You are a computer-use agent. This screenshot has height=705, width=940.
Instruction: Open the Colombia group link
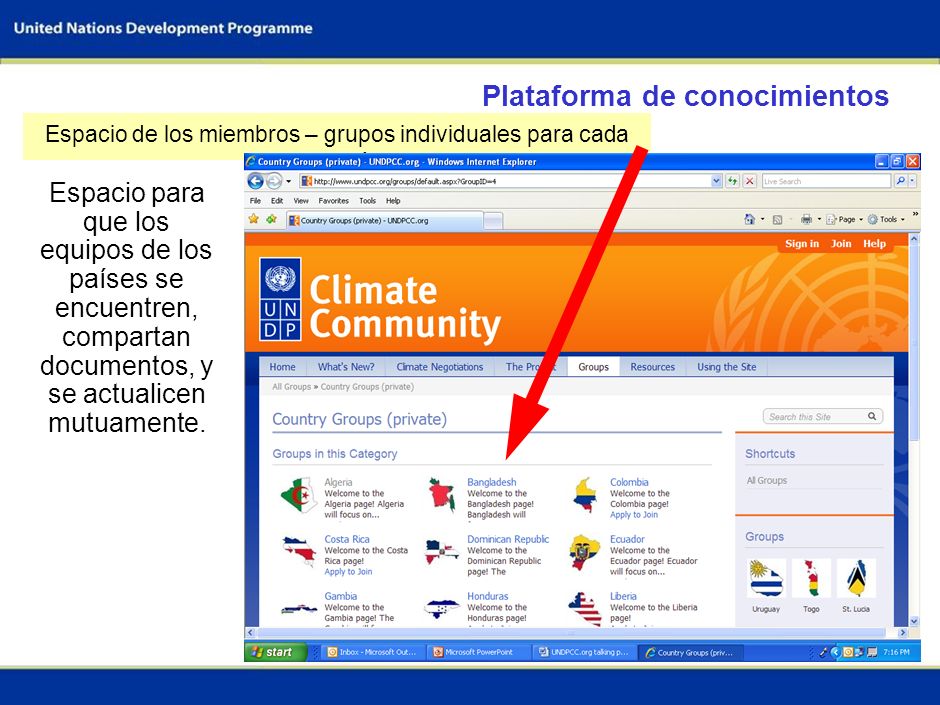629,482
